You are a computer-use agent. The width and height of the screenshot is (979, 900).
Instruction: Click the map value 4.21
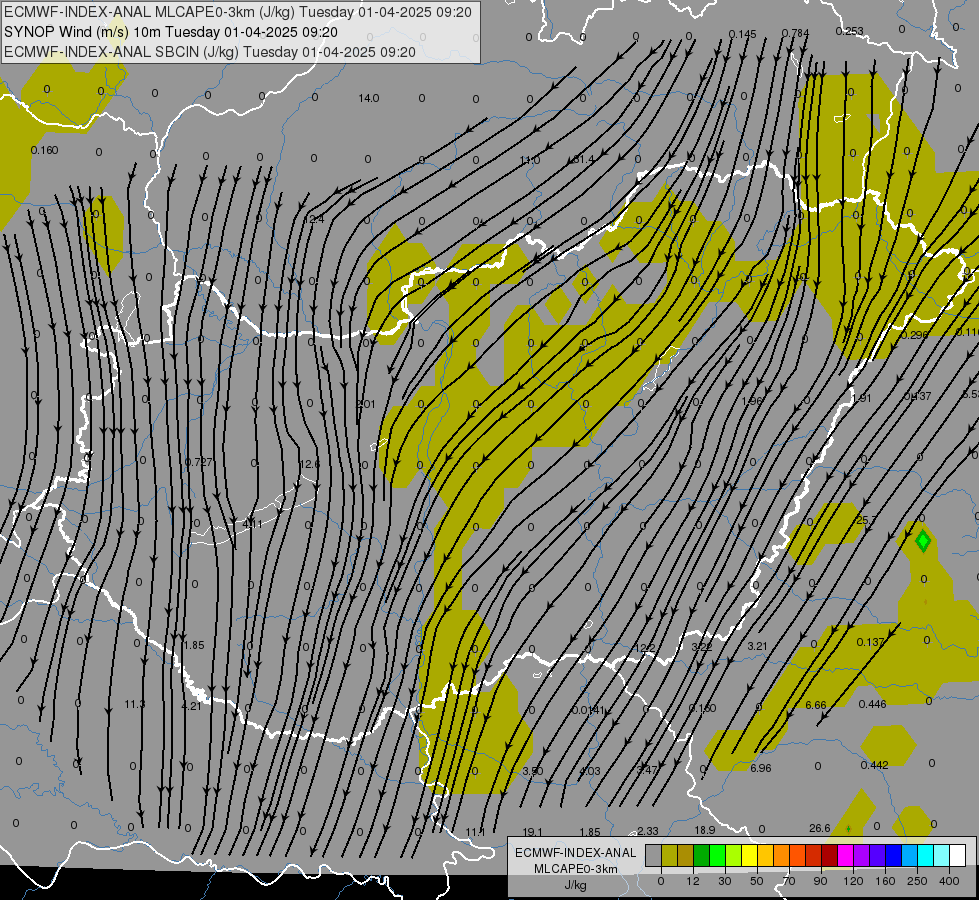191,706
